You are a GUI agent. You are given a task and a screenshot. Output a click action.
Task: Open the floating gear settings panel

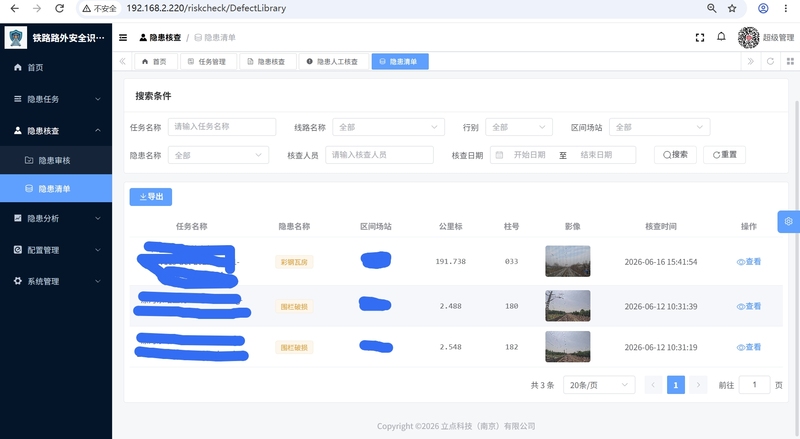788,222
